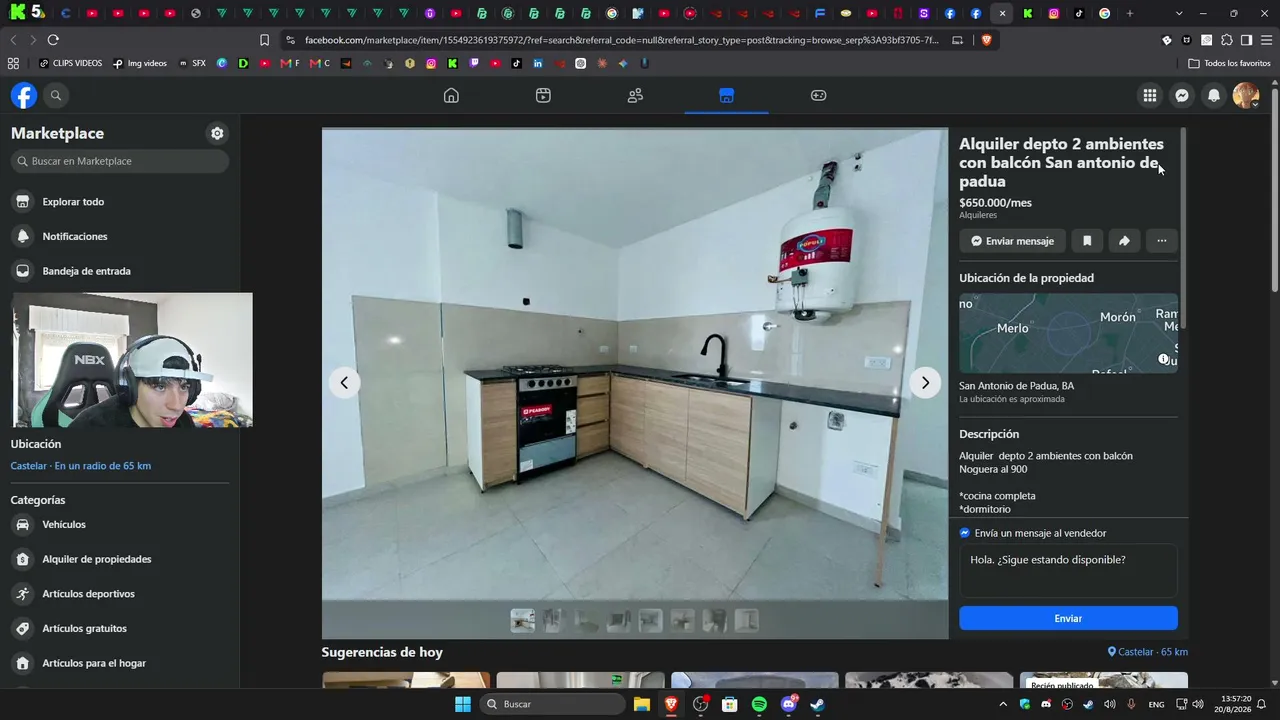Select the last photo thumbnail
1280x720 pixels.
(x=747, y=621)
